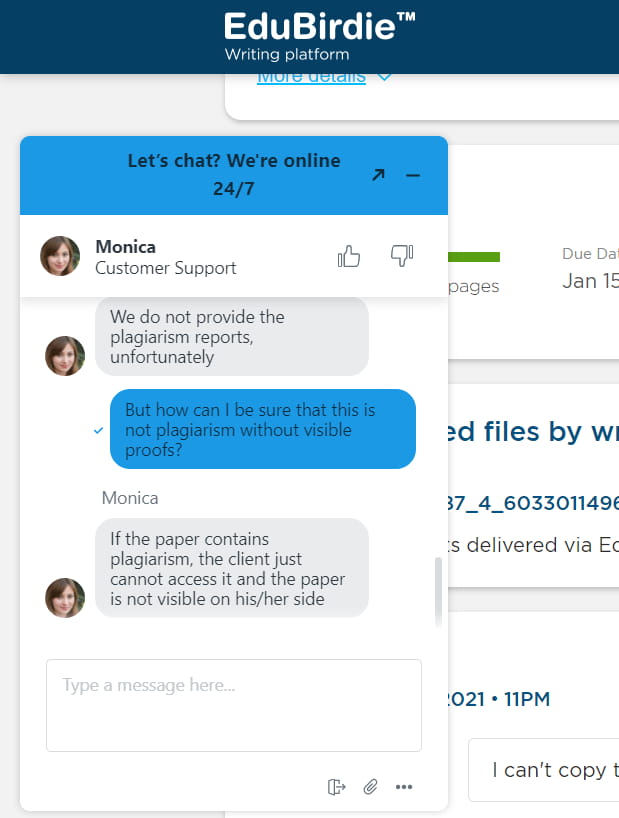
Task: Click the 'files by wr' heading
Action: click(x=551, y=432)
